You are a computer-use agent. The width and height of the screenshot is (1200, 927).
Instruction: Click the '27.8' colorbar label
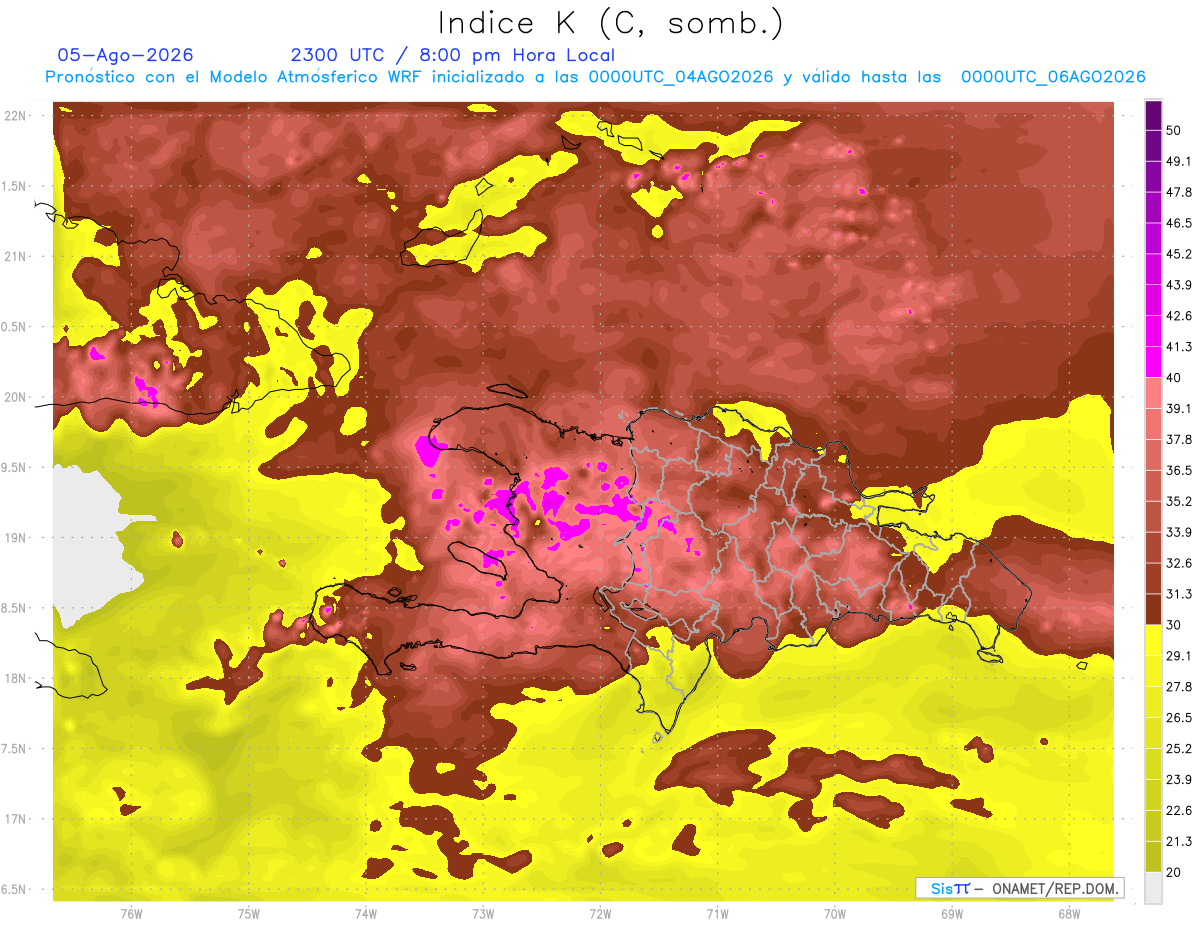tap(1179, 687)
